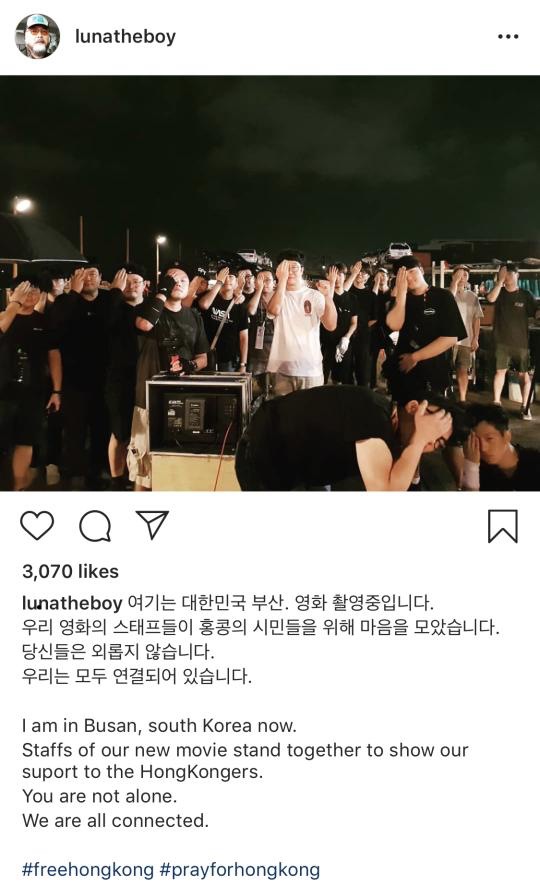540x885 pixels.
Task: Select the caption line 'We are all connected.'
Action: (115, 820)
